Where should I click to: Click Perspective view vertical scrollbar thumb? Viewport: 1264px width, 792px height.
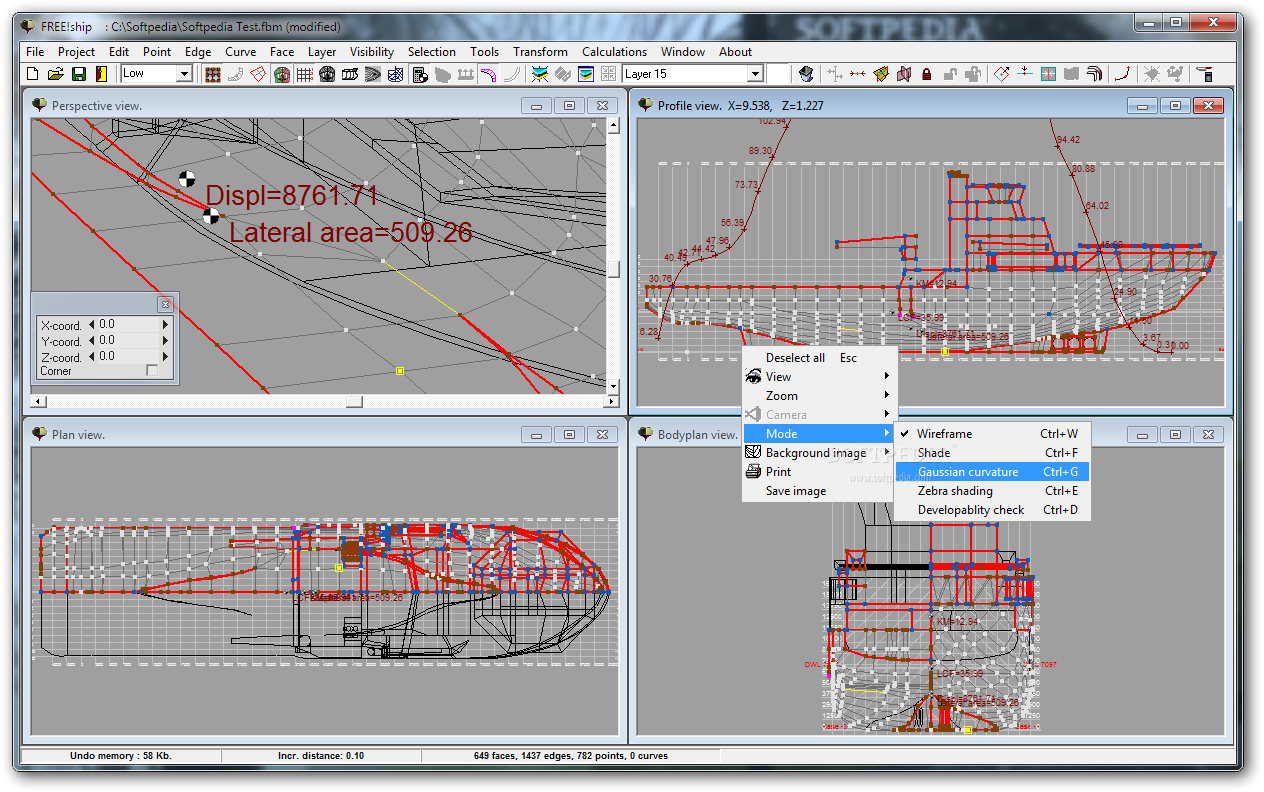(613, 270)
